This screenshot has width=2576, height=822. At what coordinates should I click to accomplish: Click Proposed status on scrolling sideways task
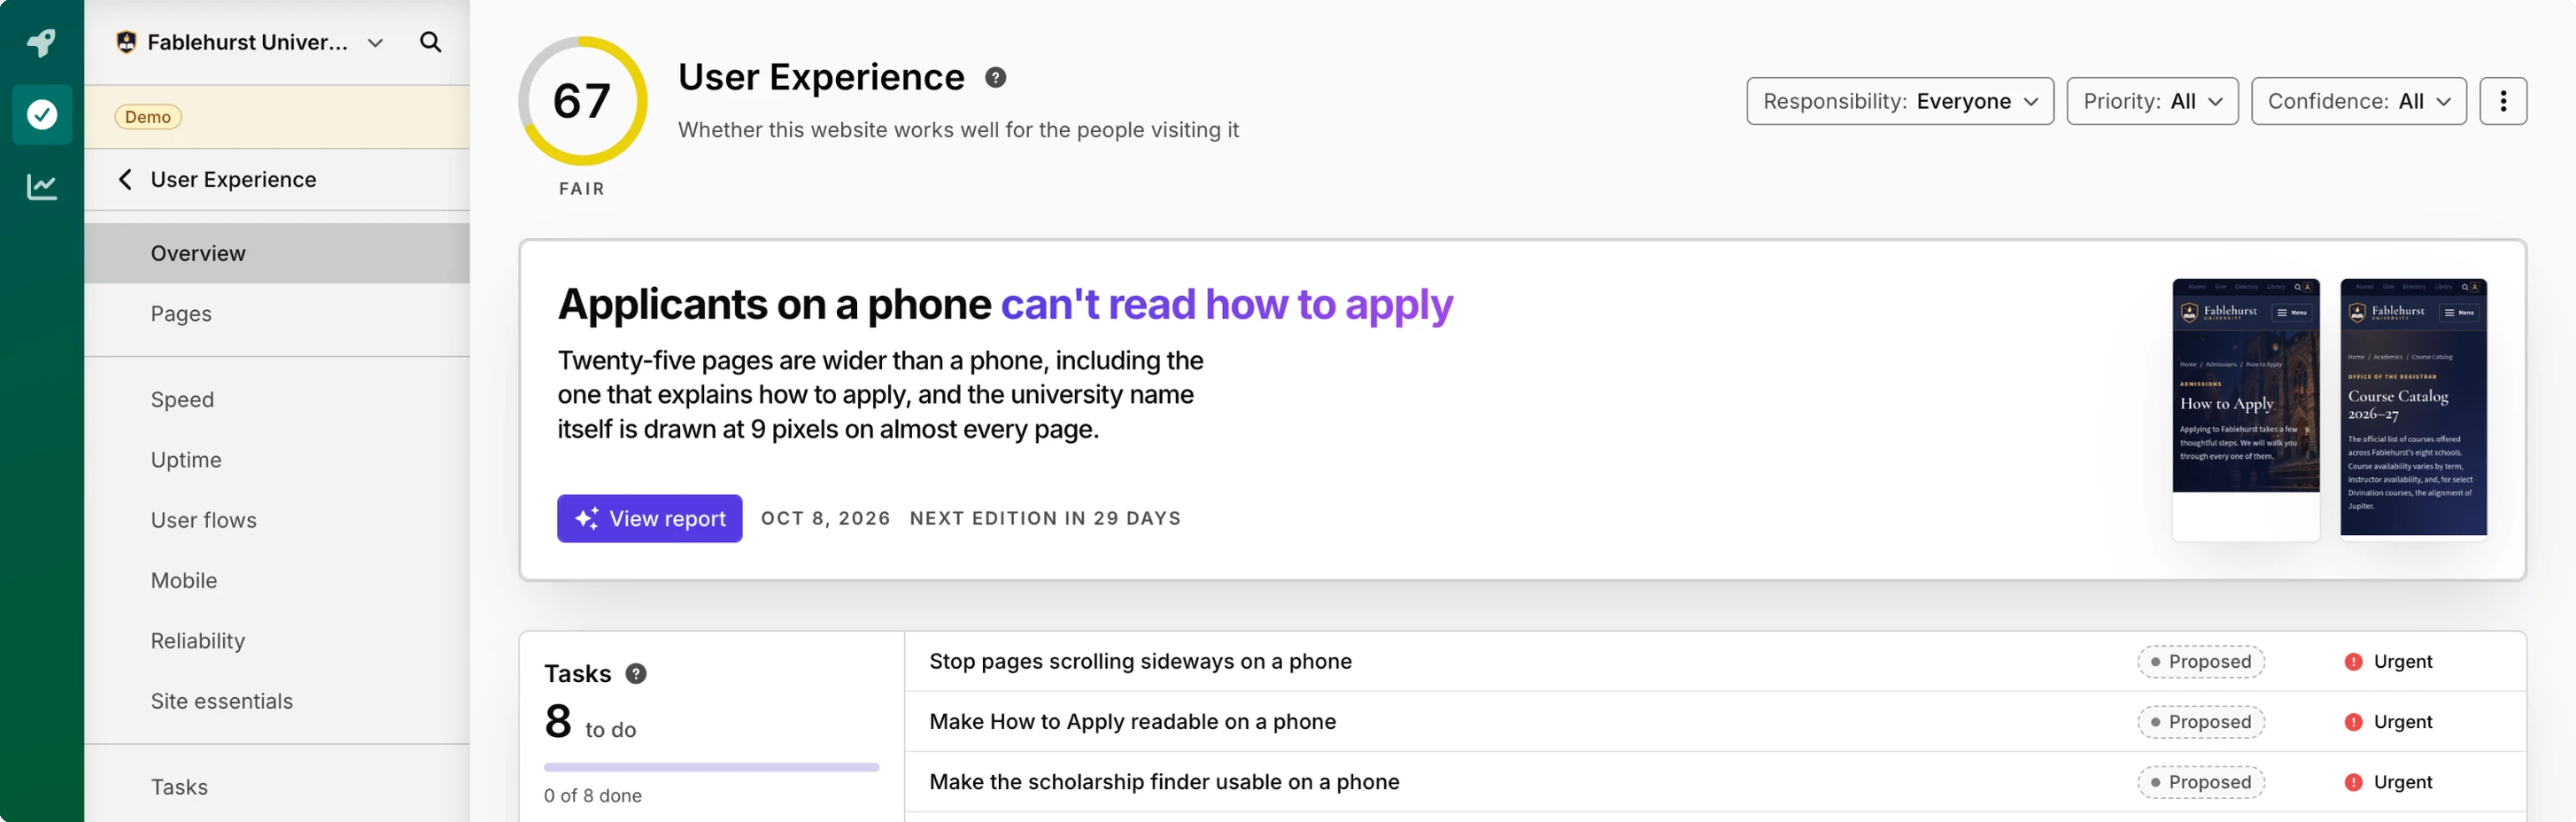coord(2200,661)
